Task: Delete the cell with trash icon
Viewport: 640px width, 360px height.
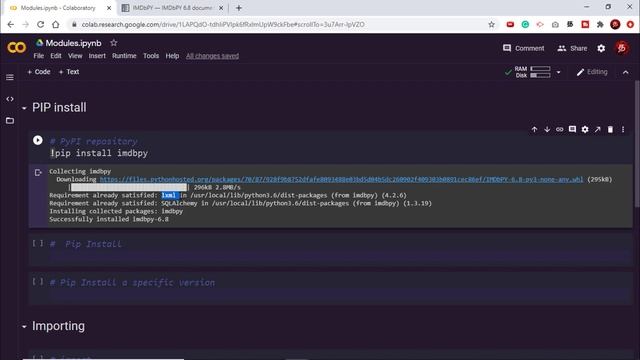Action: tap(610, 129)
